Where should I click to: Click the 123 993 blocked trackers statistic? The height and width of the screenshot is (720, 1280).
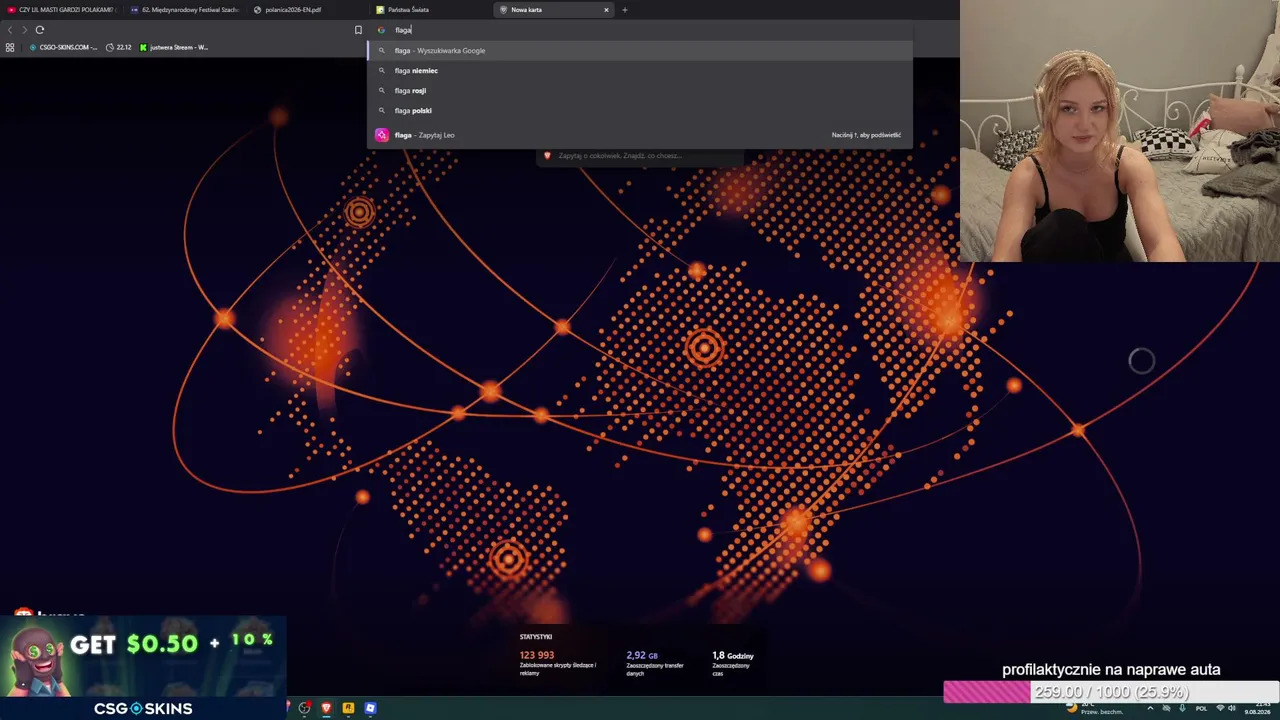click(558, 663)
